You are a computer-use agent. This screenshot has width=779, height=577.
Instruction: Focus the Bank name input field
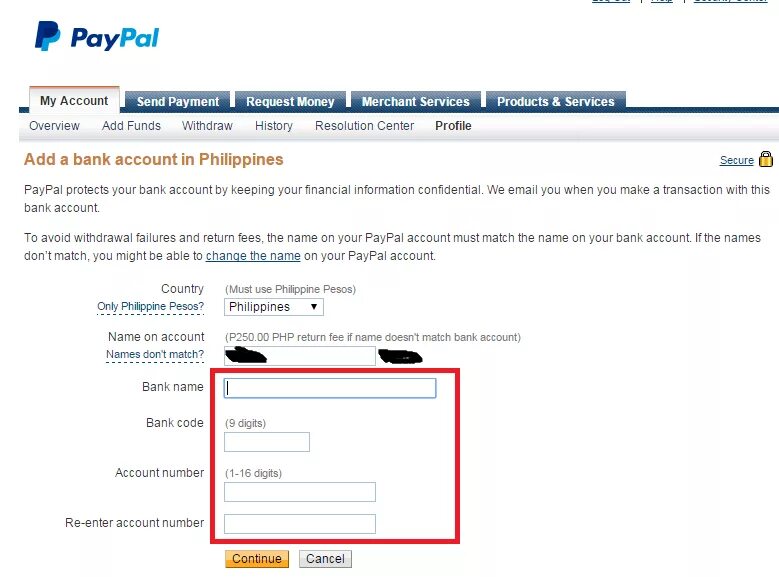click(330, 388)
